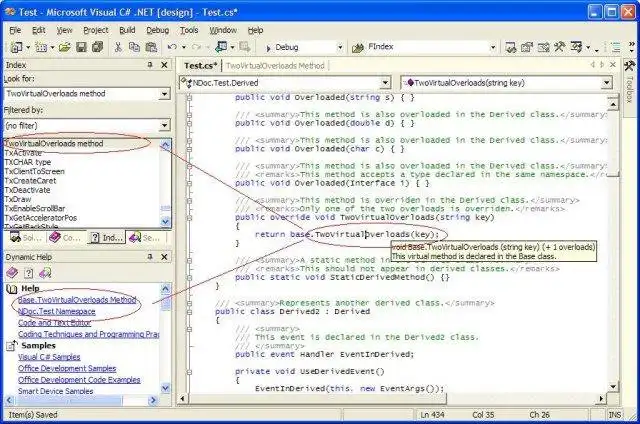Open the Visual C# Samples link
Screen dimensions: 640x424
(49, 357)
